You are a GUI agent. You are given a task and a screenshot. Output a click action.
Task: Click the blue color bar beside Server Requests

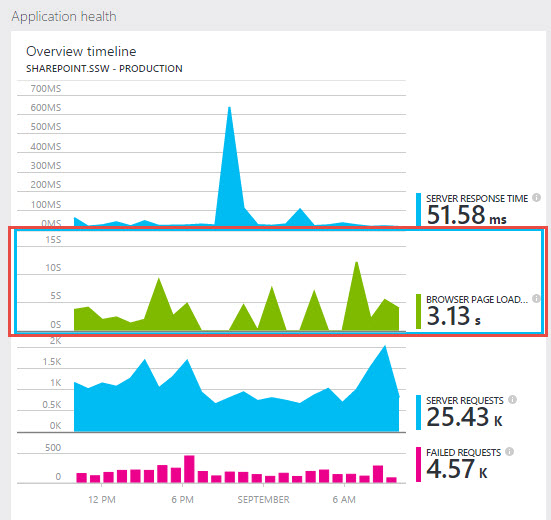click(x=418, y=412)
